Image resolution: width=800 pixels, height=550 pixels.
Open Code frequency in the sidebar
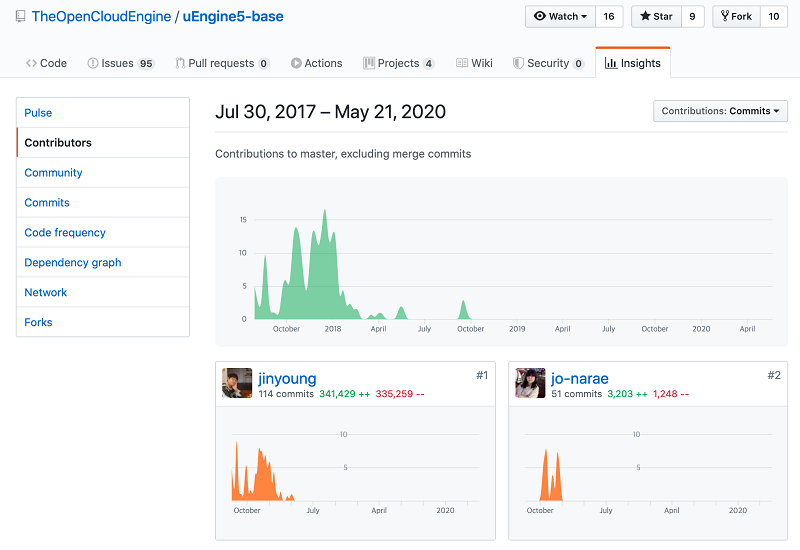click(x=103, y=233)
